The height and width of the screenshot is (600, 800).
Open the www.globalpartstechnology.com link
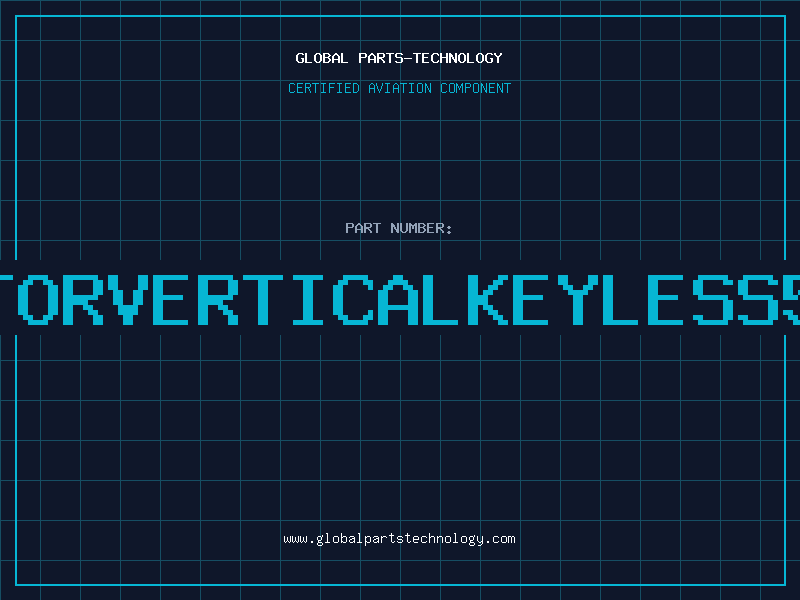399,539
